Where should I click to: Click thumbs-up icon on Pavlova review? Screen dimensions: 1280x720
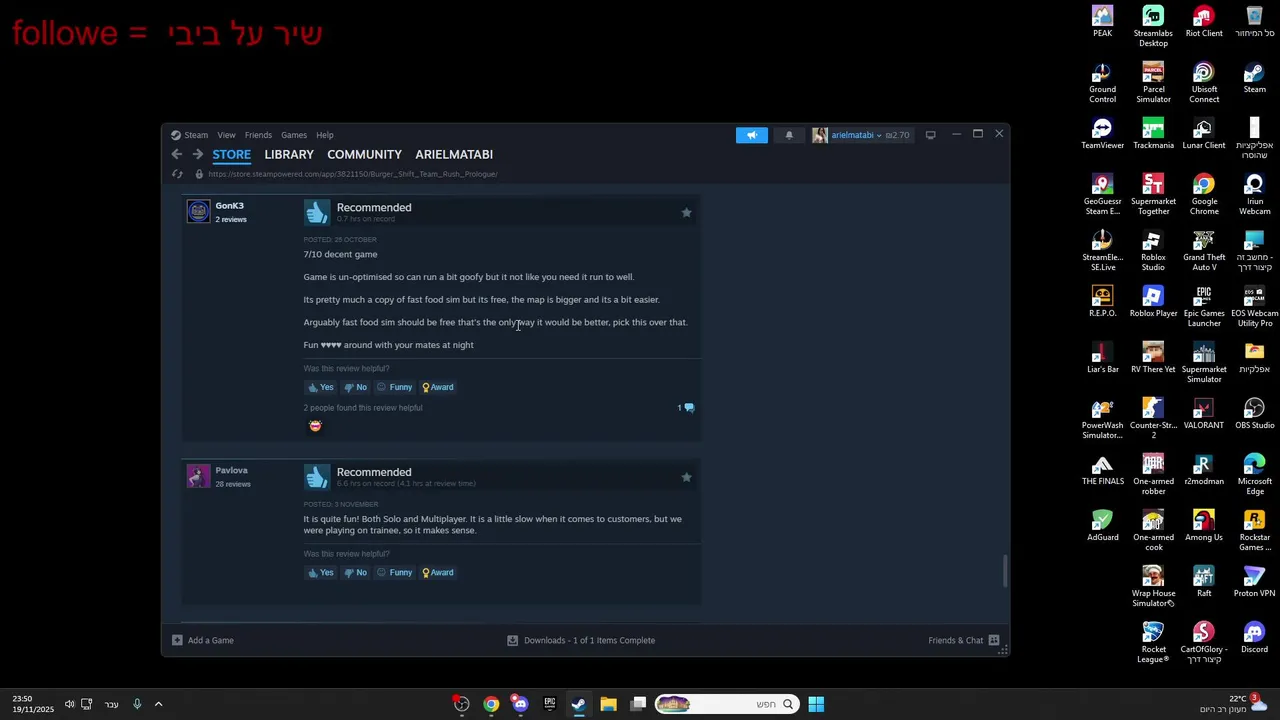[x=317, y=477]
